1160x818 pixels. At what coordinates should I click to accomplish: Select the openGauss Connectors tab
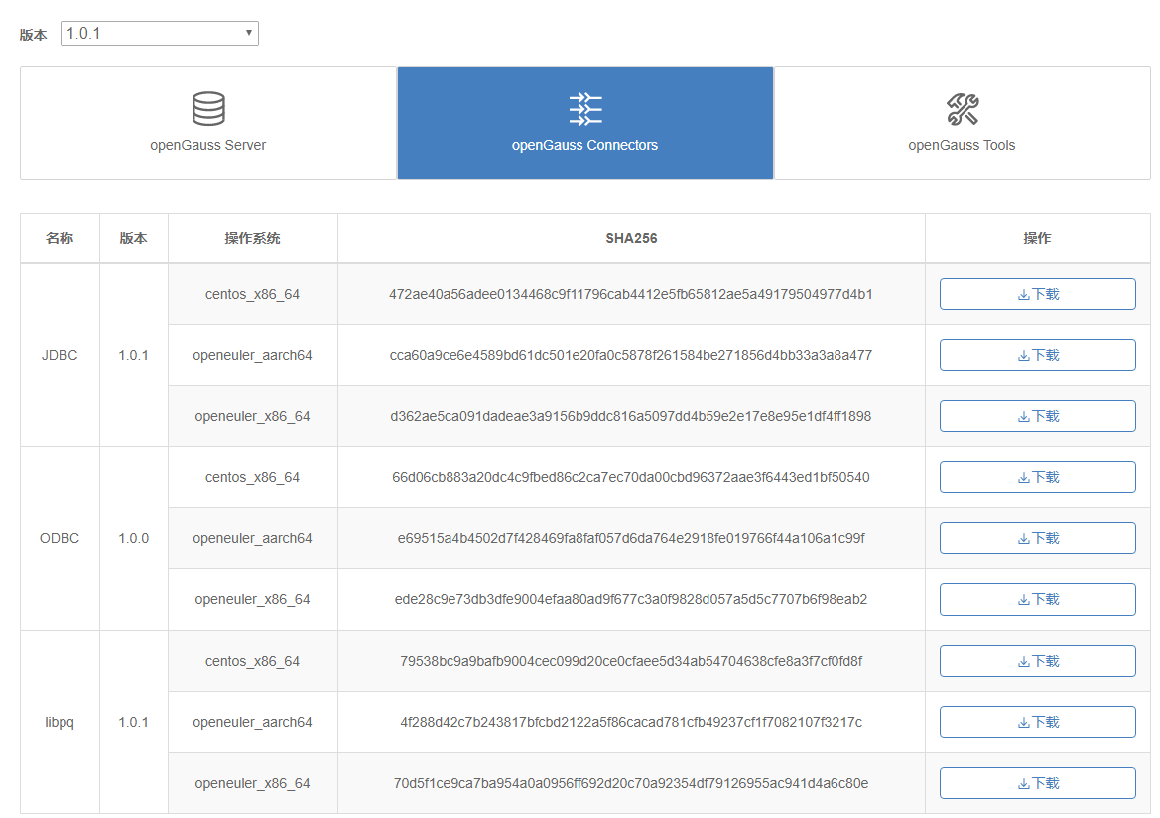click(584, 123)
